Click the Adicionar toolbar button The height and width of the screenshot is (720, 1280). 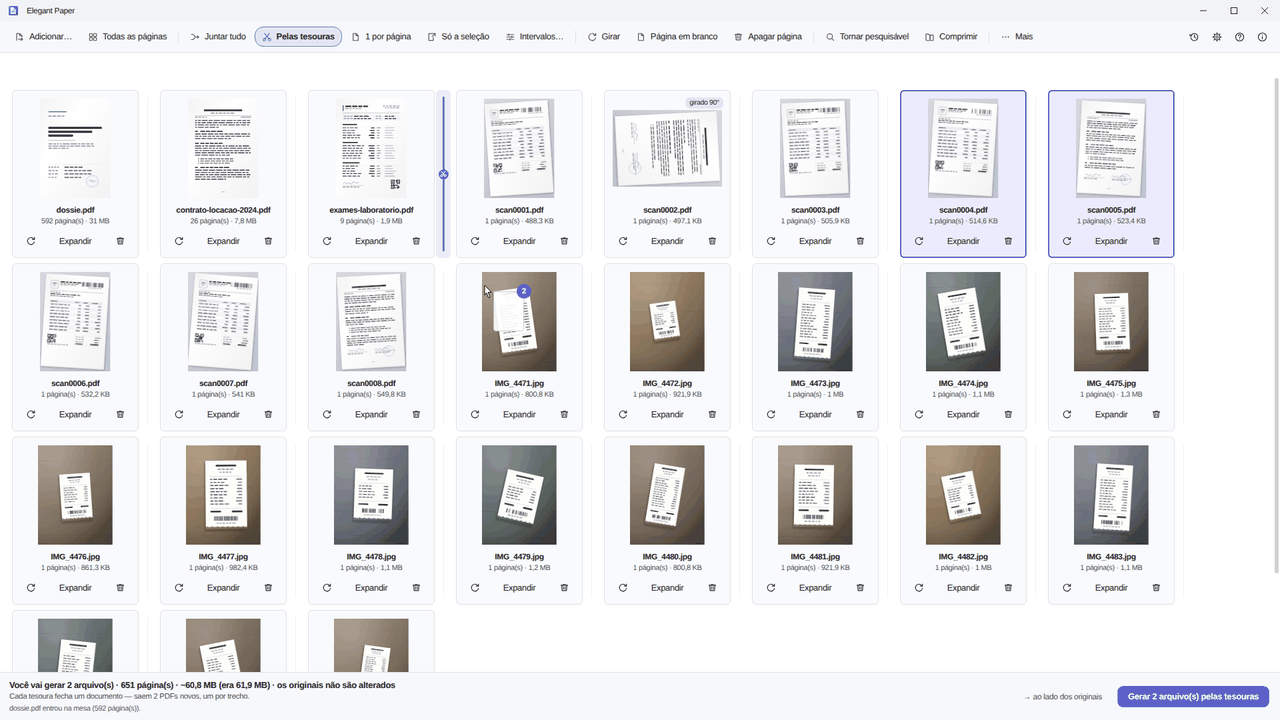pos(44,37)
